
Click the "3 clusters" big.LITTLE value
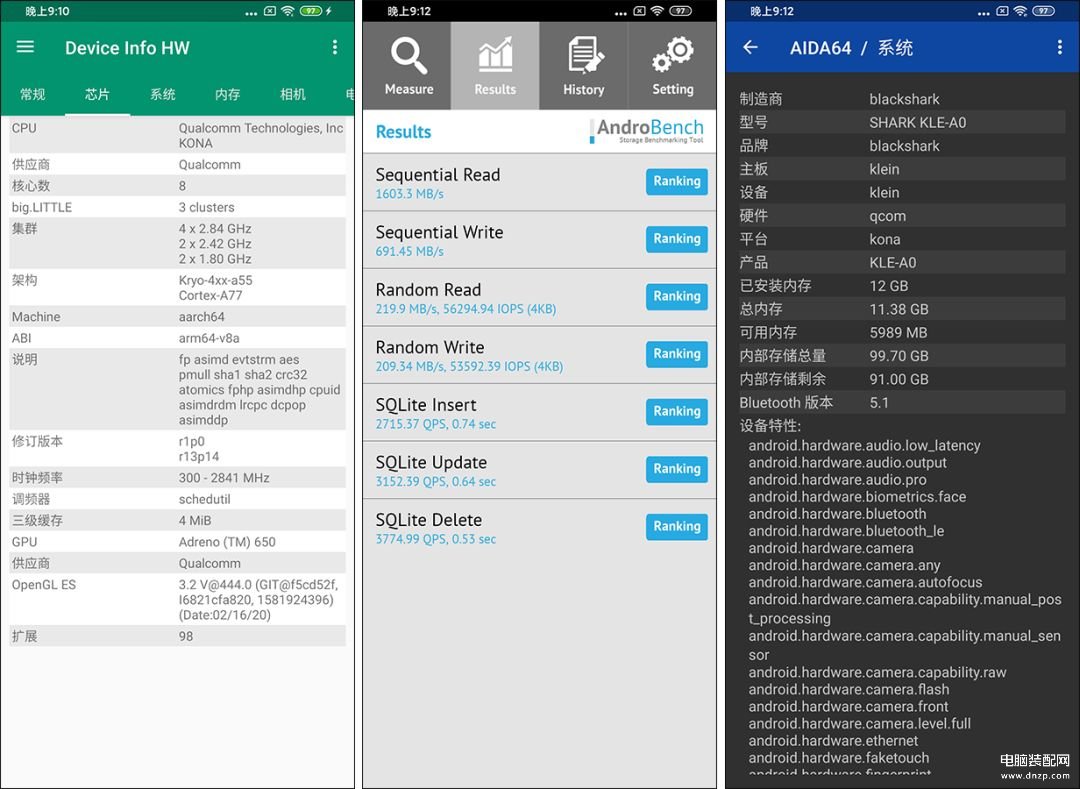click(207, 207)
